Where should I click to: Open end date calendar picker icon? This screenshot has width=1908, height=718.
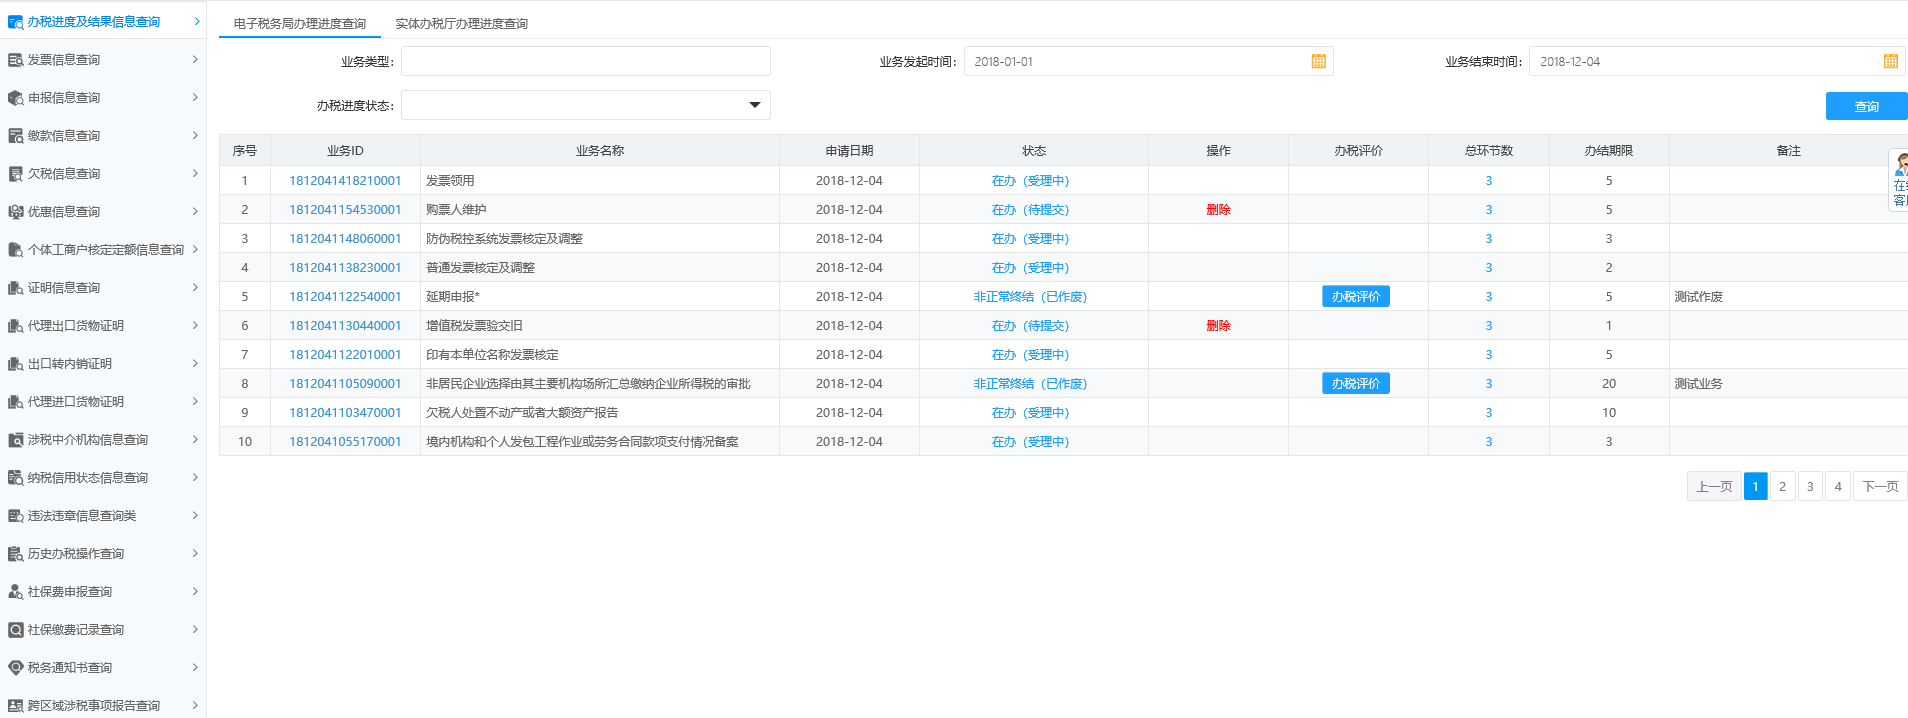pos(1890,62)
